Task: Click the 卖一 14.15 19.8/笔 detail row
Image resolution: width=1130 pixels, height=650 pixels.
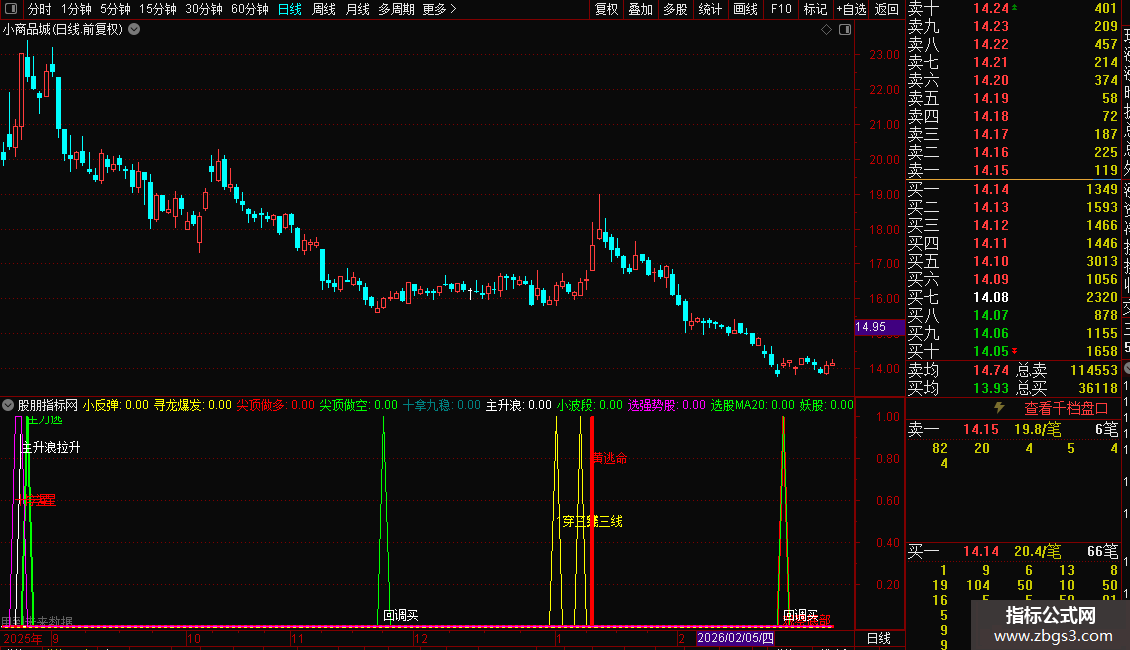Action: [x=1013, y=430]
